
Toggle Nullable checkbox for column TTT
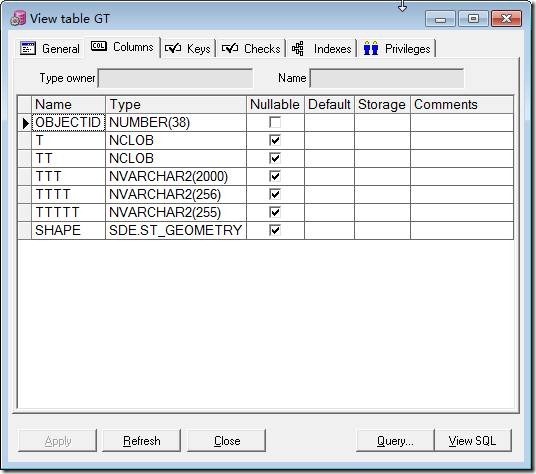click(x=275, y=176)
